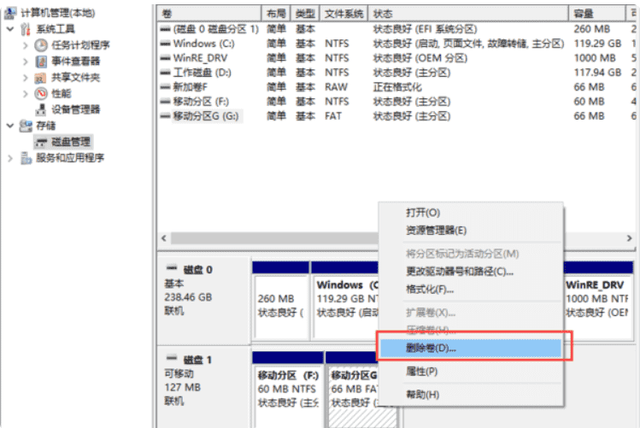Click the Task Scheduler clock icon
640x428 pixels.
tap(41, 45)
